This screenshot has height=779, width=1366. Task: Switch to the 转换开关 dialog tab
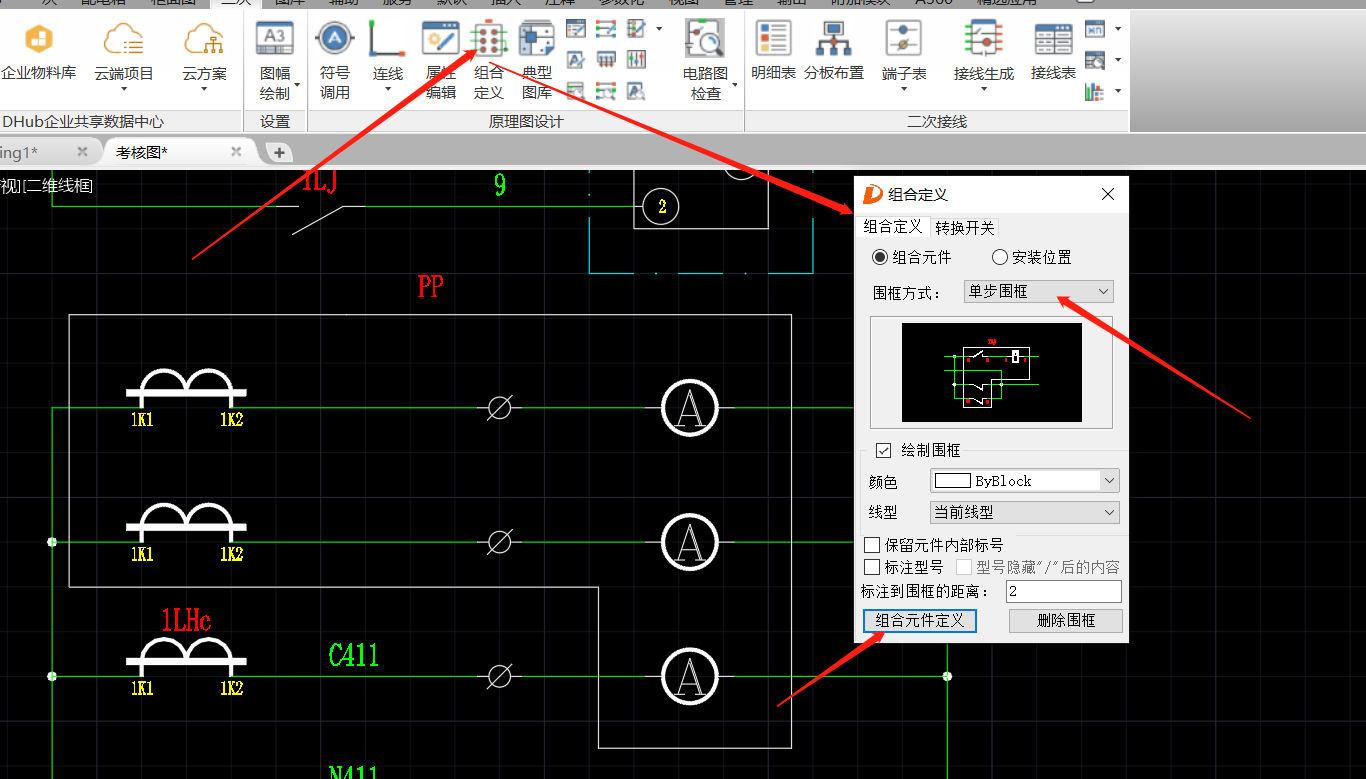click(965, 228)
